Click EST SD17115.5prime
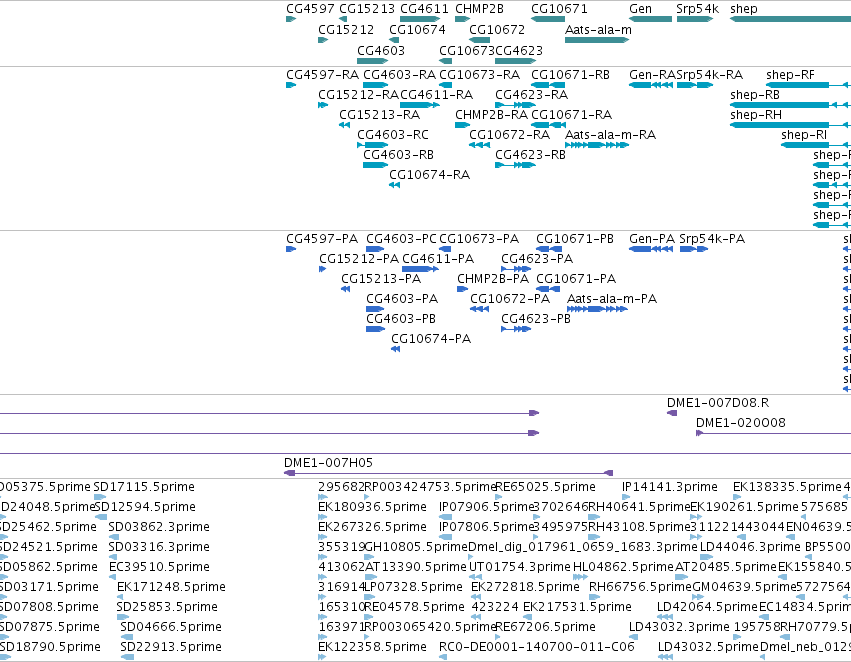851x662 pixels. pyautogui.click(x=144, y=487)
